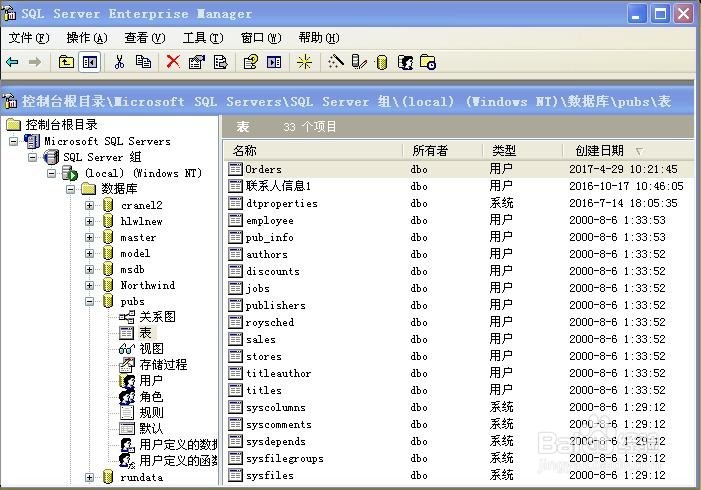Click the Cut scissors icon

click(x=119, y=62)
